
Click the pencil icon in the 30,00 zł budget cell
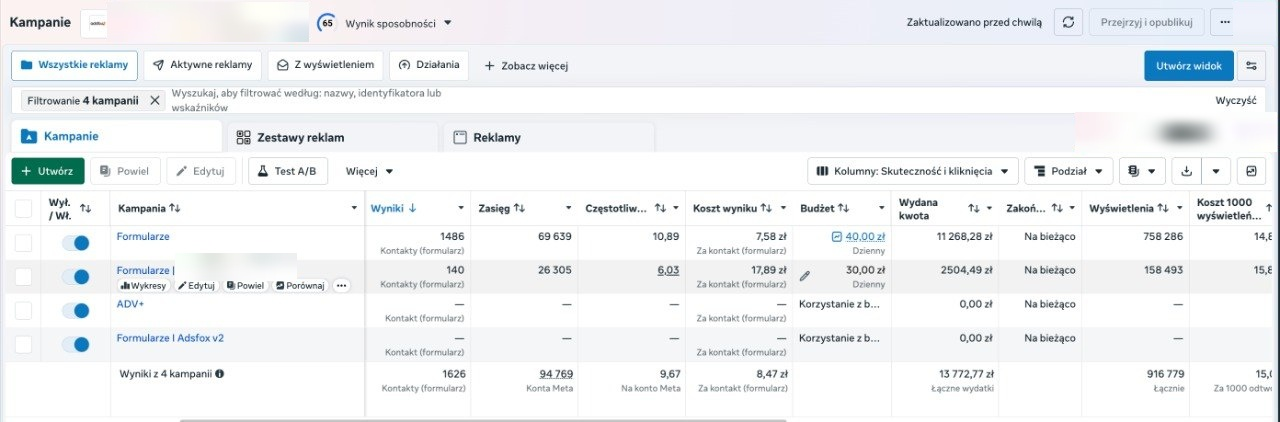(805, 276)
